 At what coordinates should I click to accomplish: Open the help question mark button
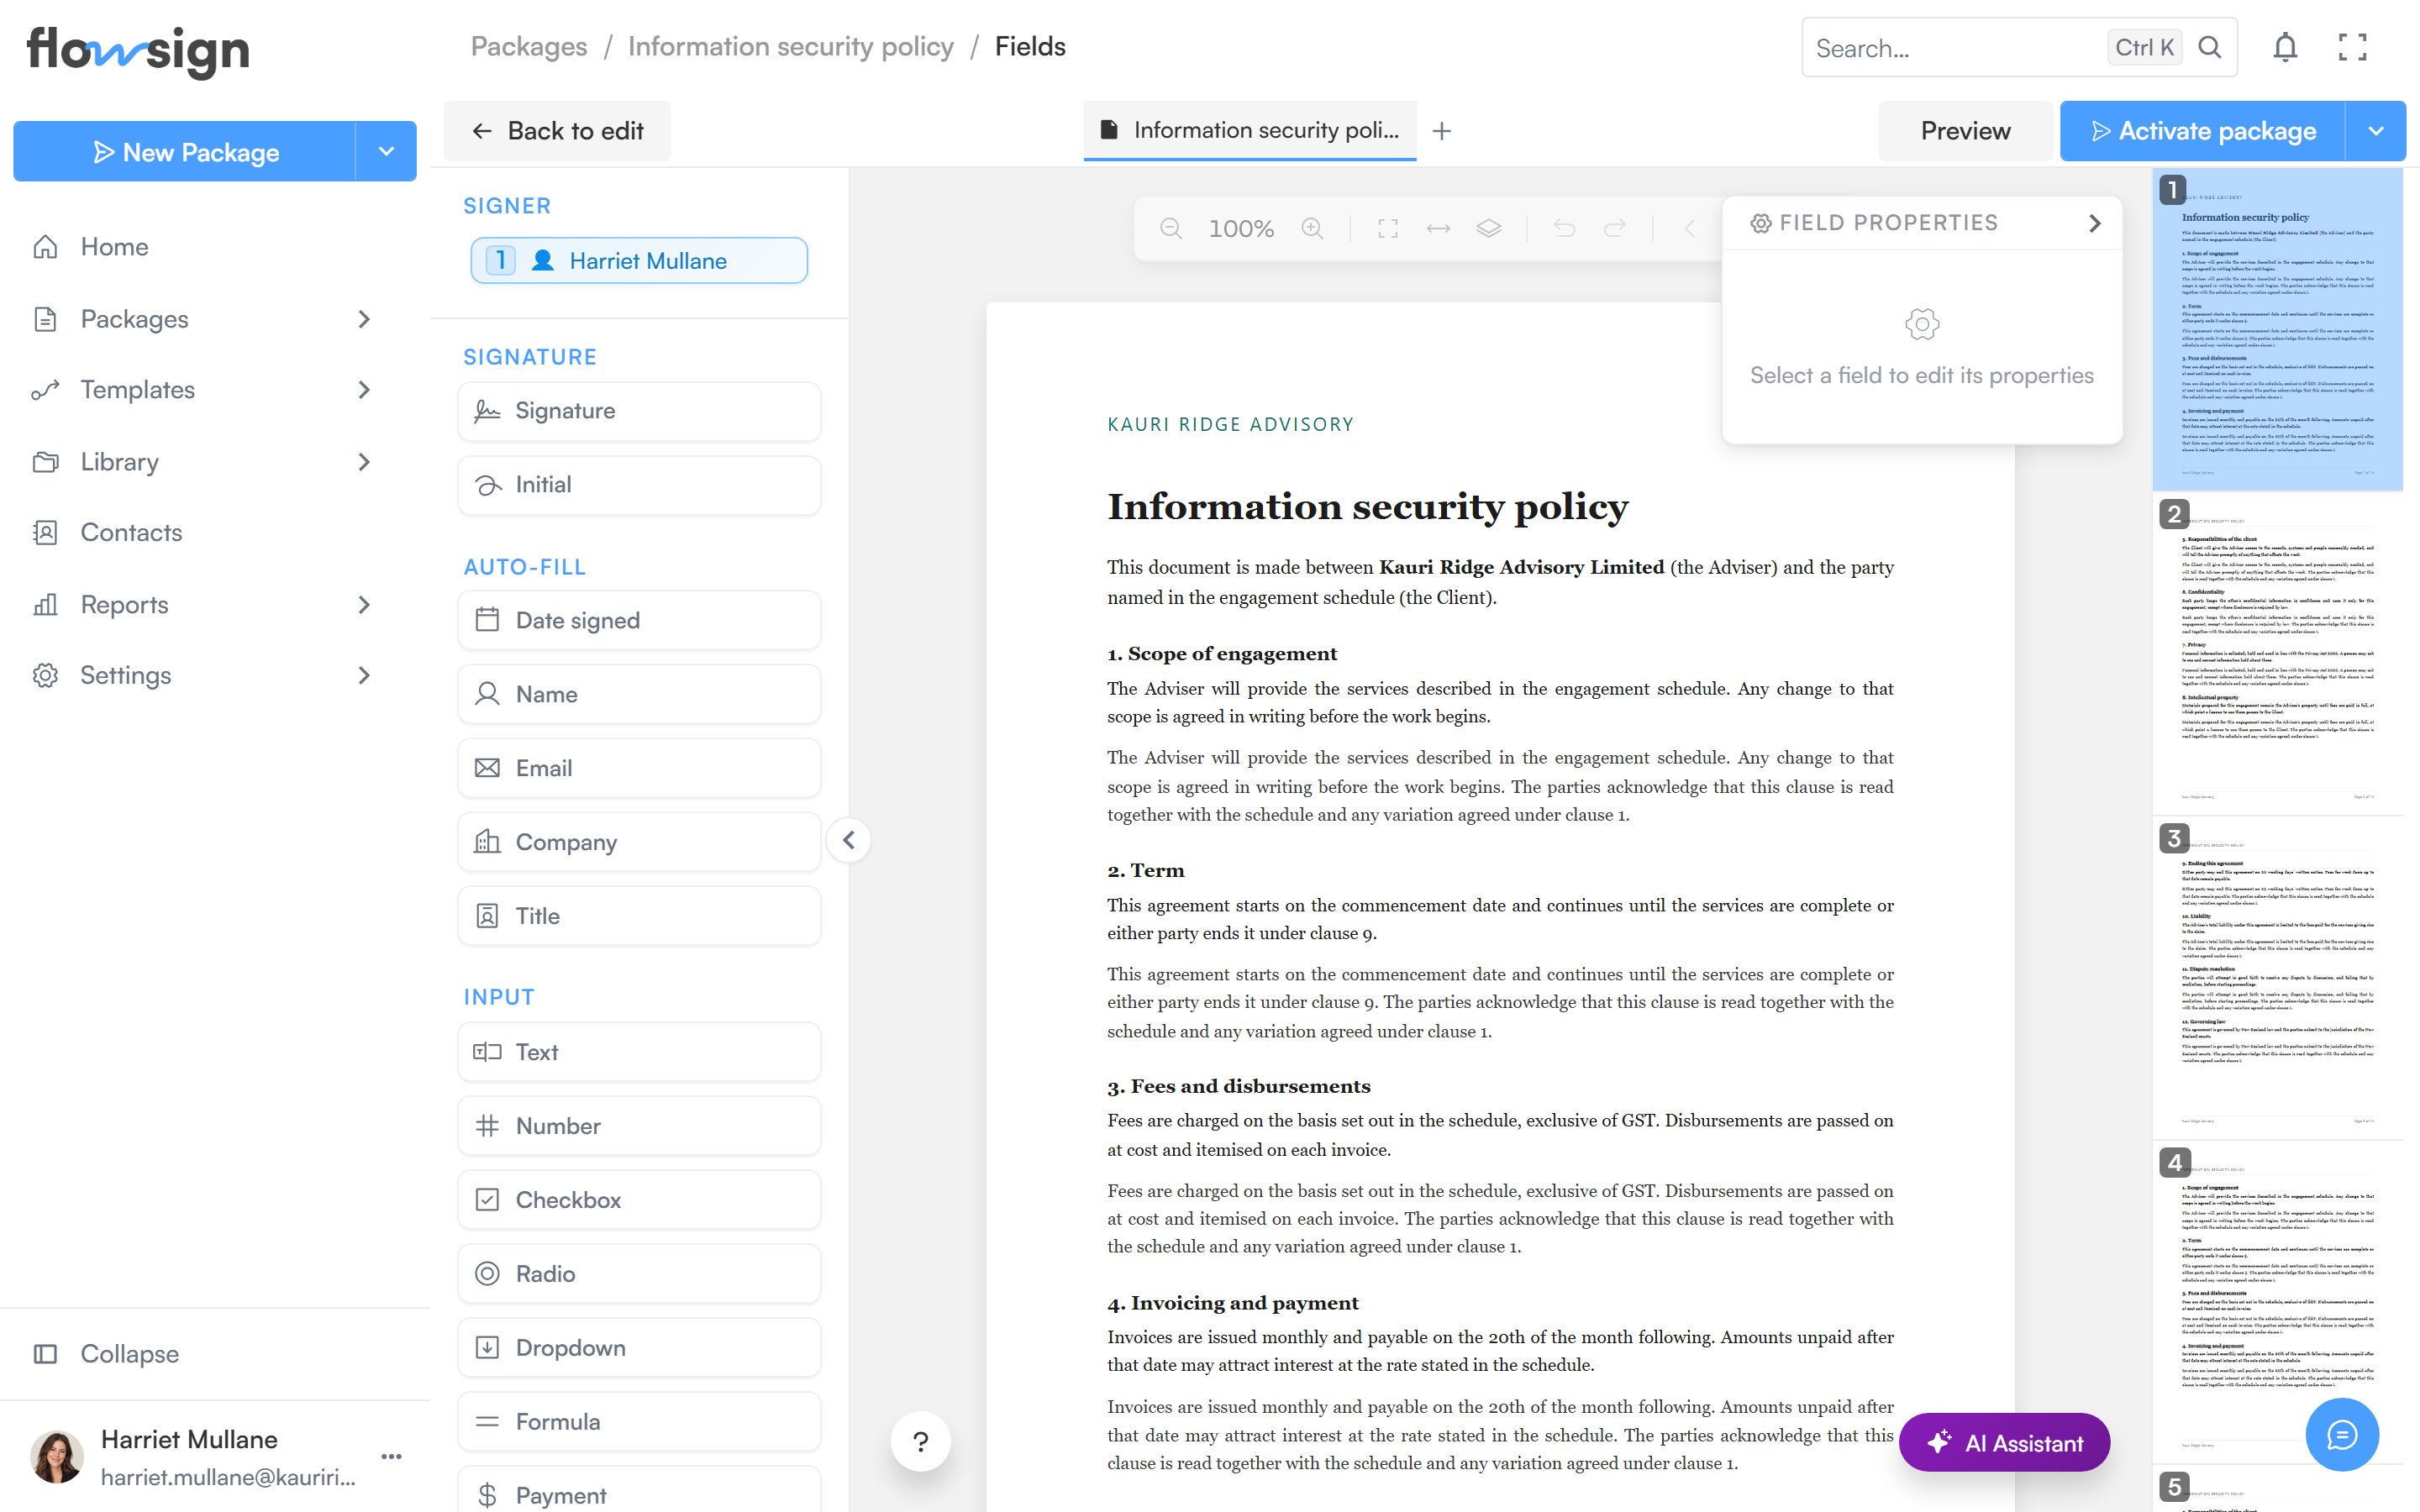click(921, 1441)
